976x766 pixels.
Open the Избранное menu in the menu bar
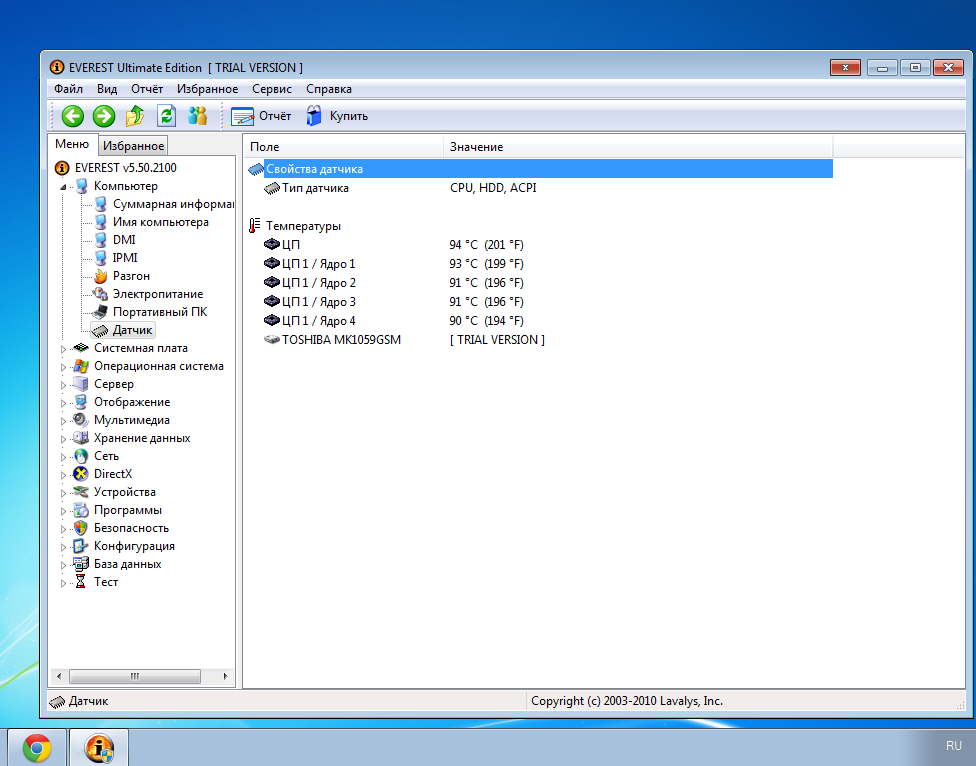coord(207,89)
